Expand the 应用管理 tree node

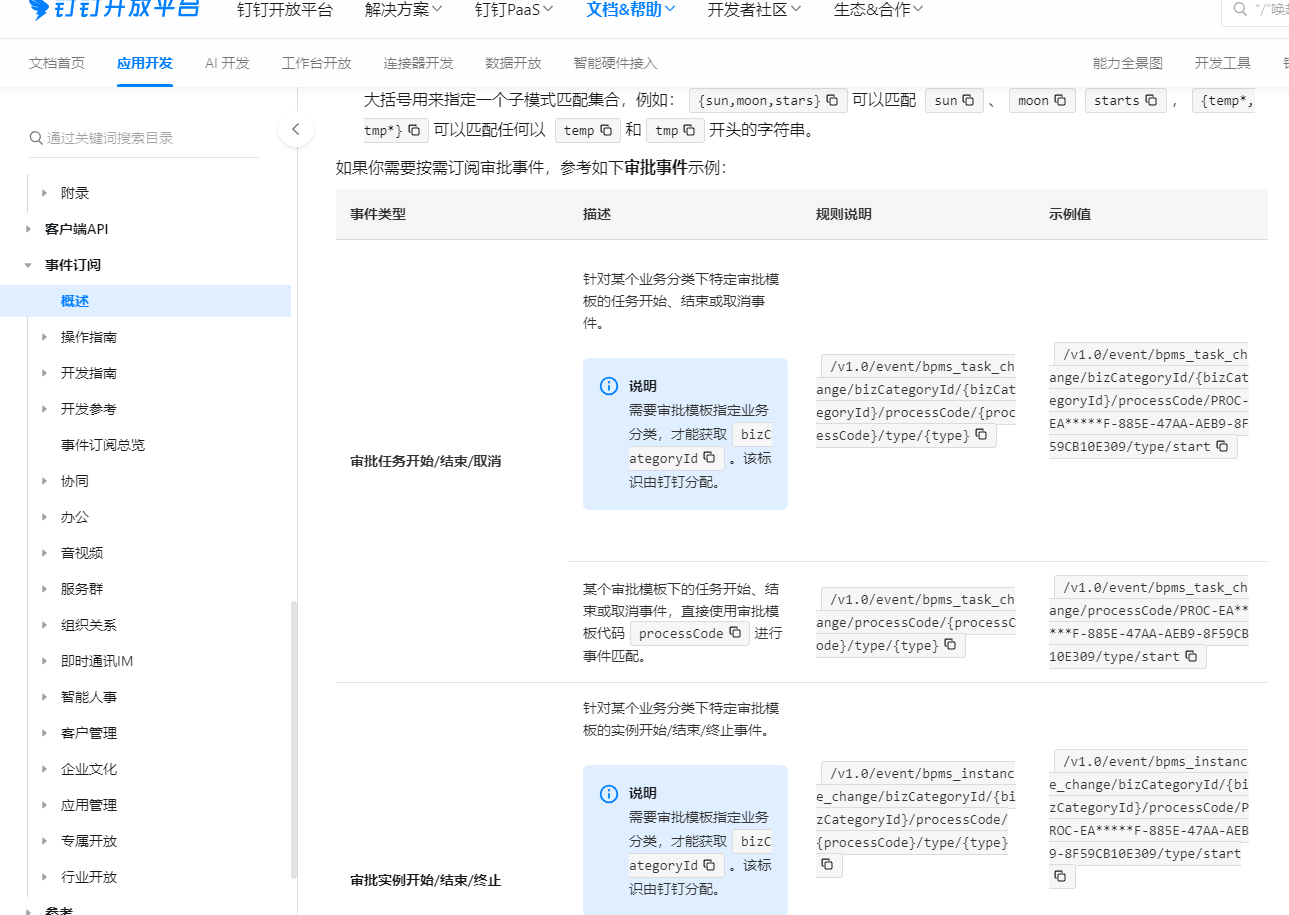44,805
